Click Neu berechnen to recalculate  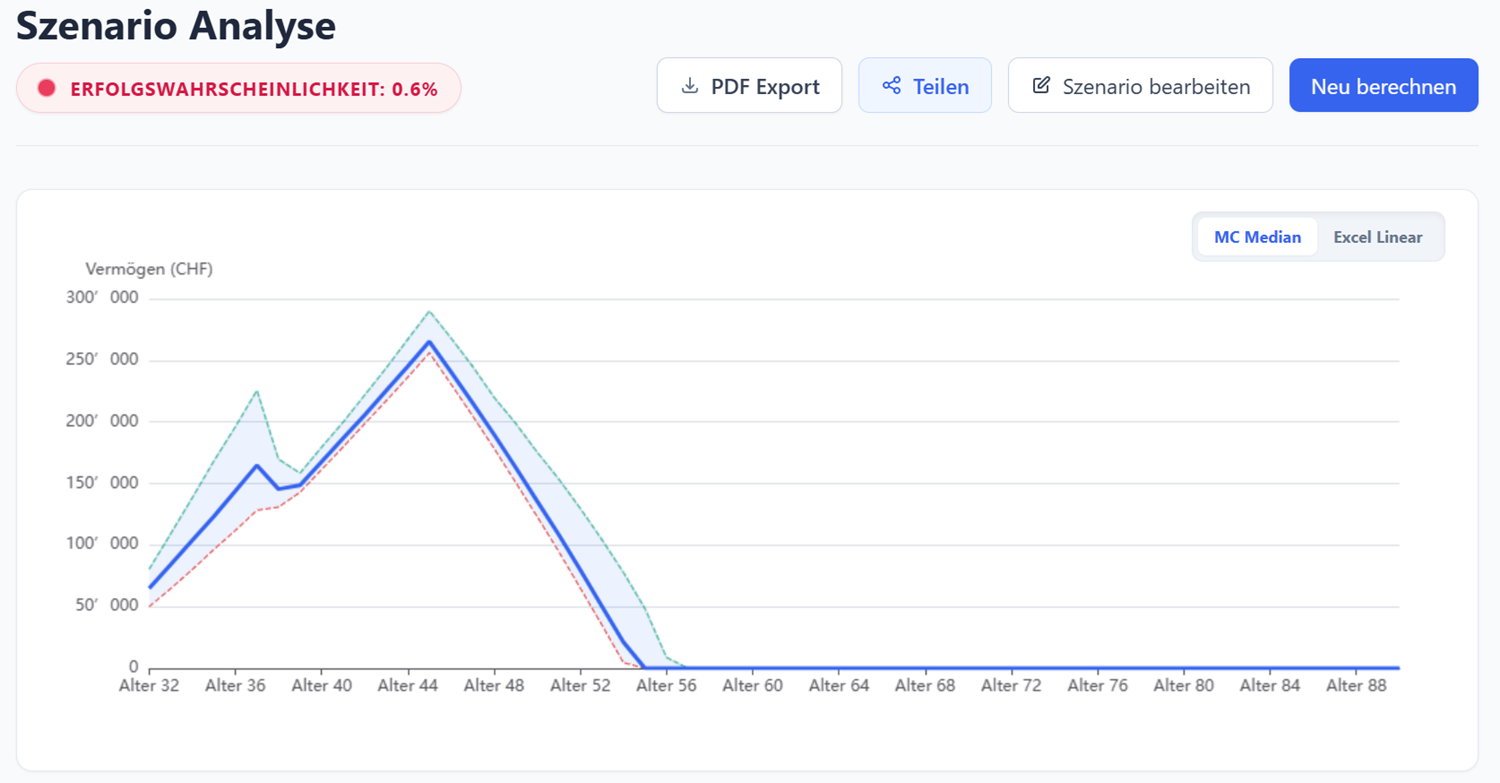[1383, 86]
